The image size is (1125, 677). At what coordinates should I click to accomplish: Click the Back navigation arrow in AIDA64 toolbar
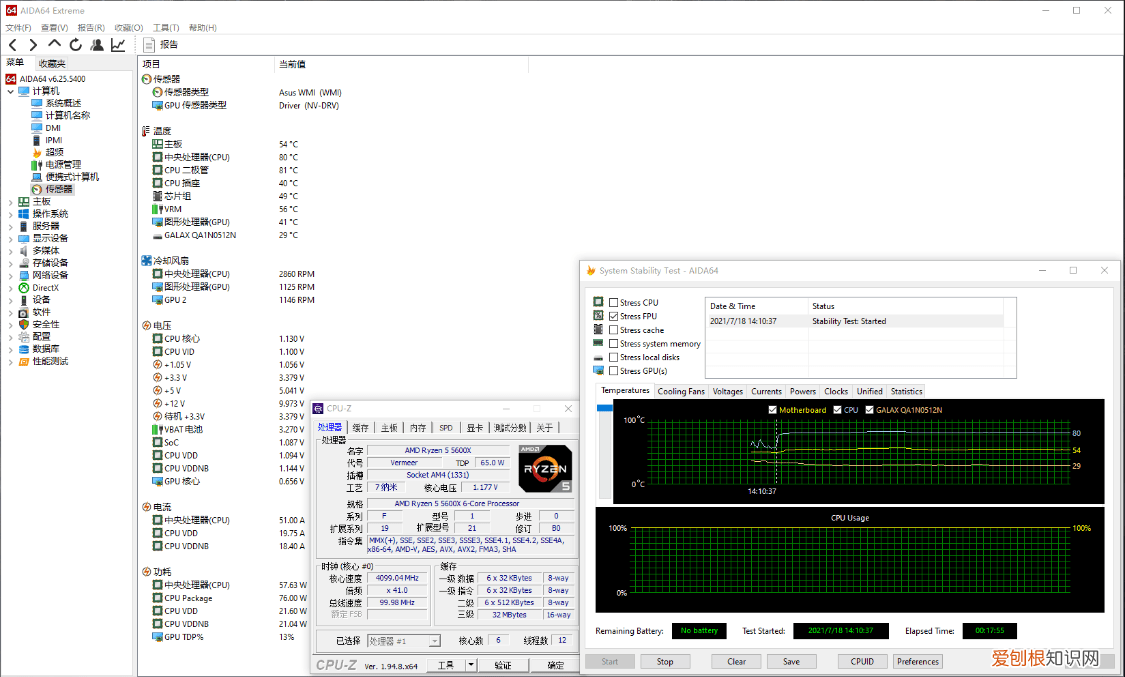point(12,45)
